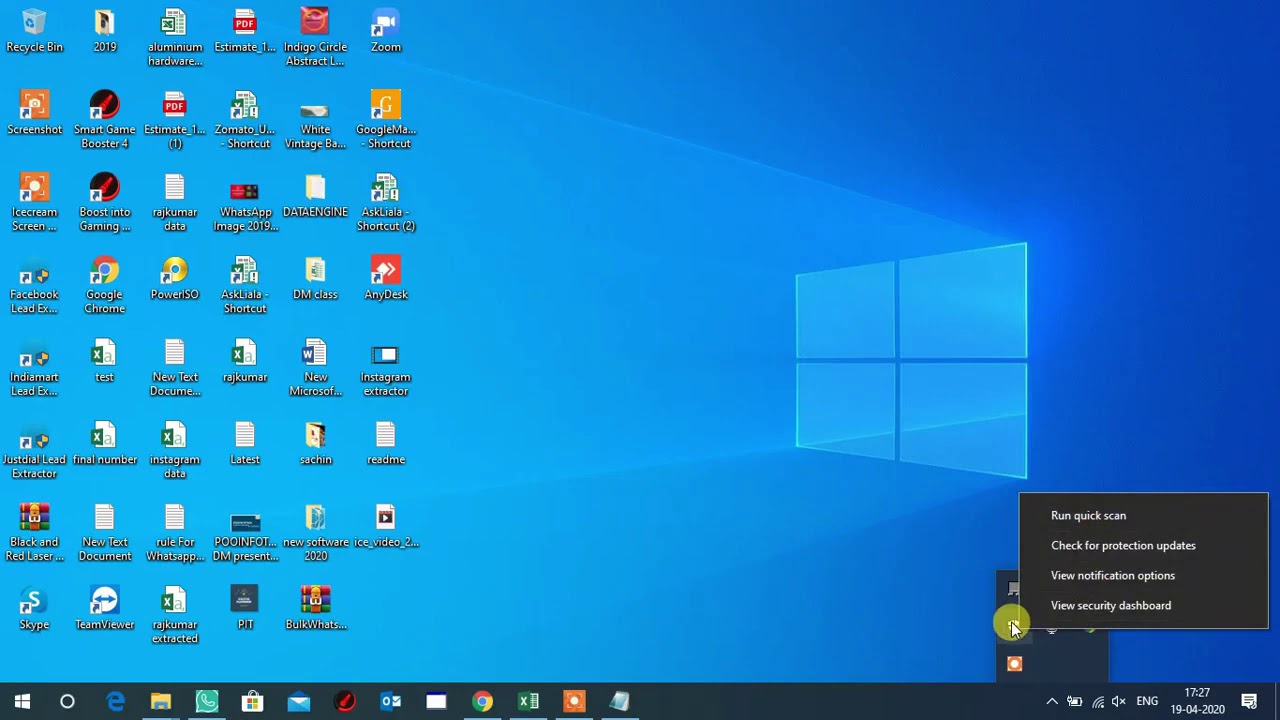
Task: Select AskLiala Shortcut (2) icon
Action: pos(386,203)
